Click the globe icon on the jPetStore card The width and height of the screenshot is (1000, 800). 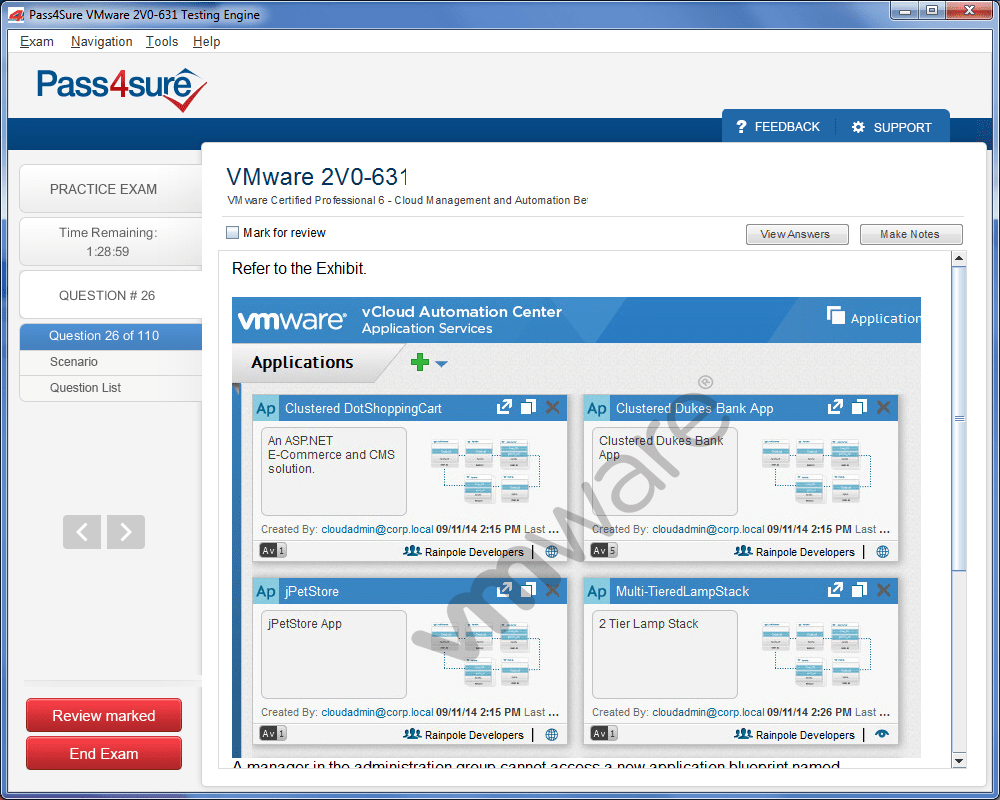pyautogui.click(x=549, y=735)
